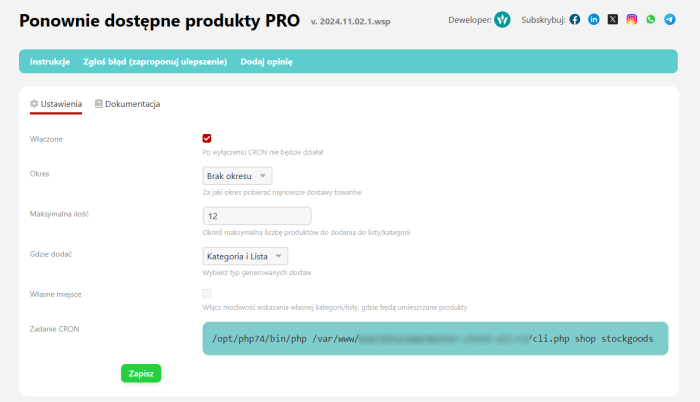Click the green Zapisz button
Screen dimensions: 700x402
141,373
